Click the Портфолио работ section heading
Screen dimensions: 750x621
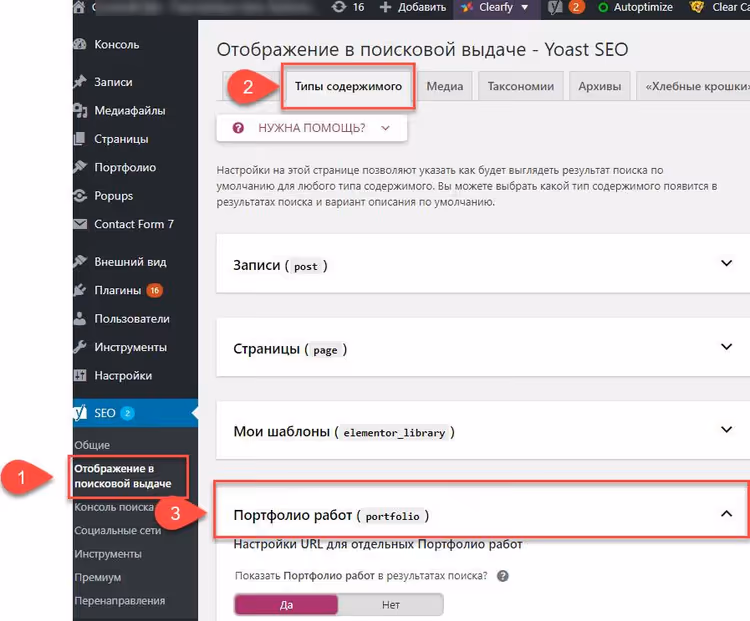331,516
